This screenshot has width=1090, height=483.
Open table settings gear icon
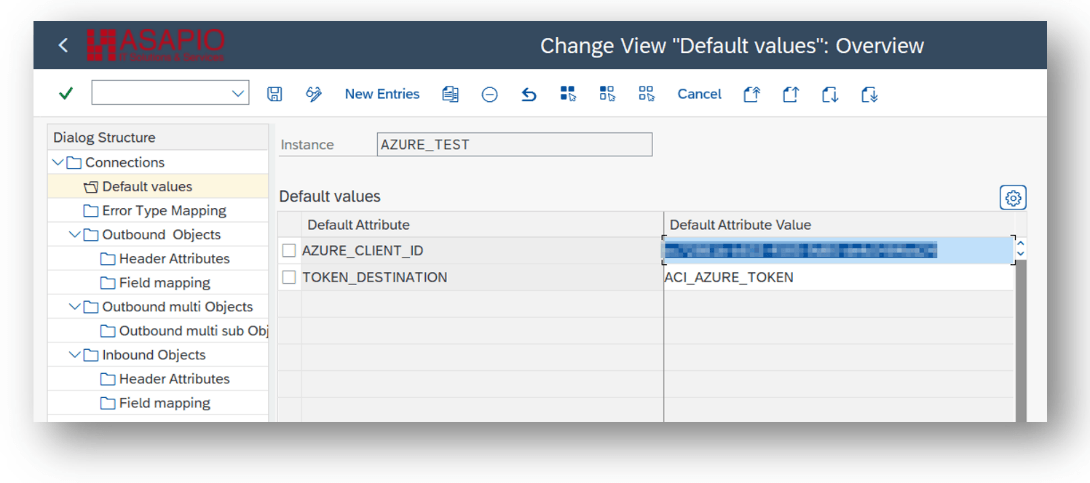click(x=1013, y=198)
